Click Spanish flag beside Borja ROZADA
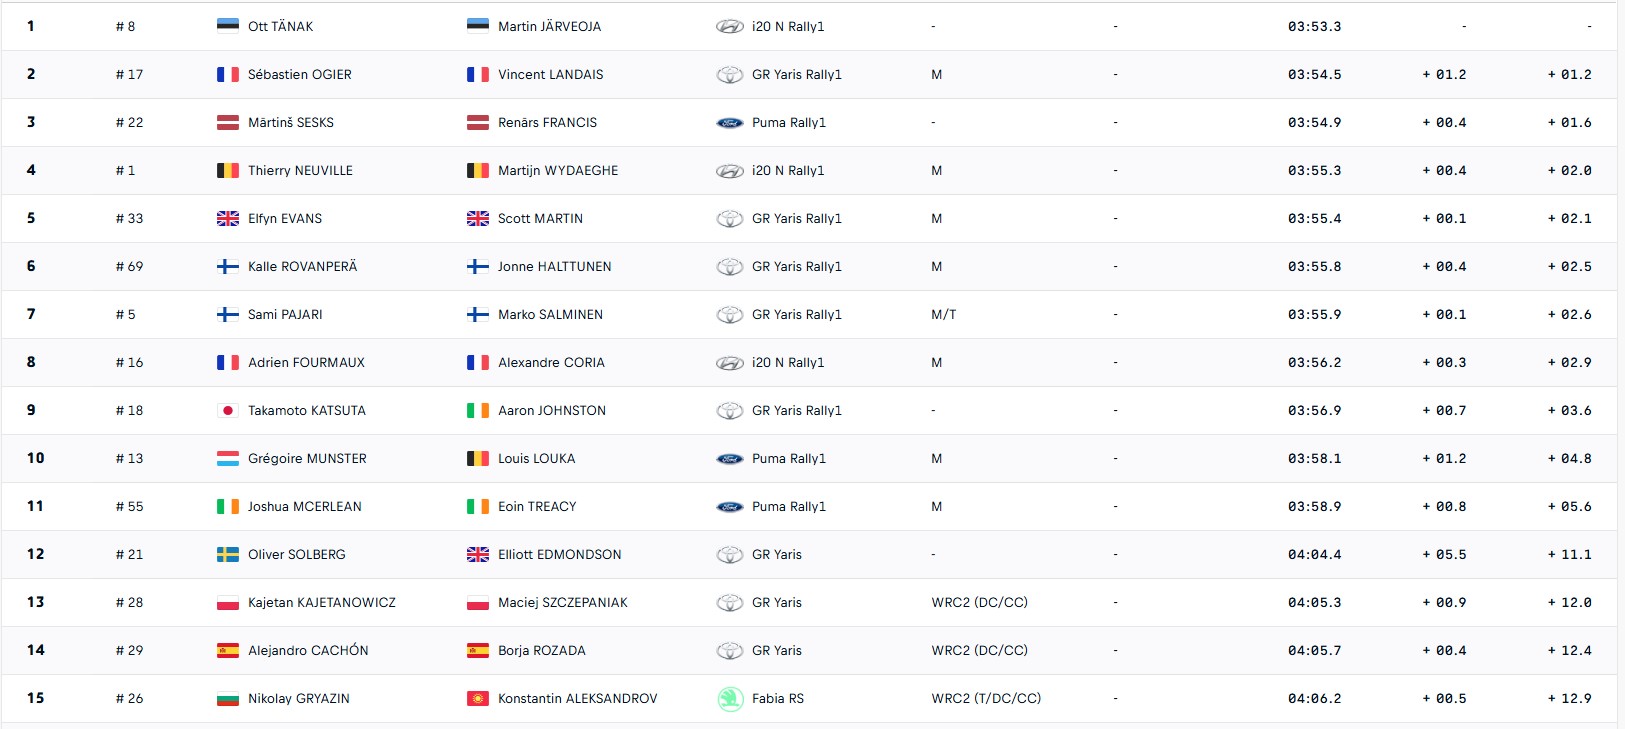 pyautogui.click(x=478, y=651)
